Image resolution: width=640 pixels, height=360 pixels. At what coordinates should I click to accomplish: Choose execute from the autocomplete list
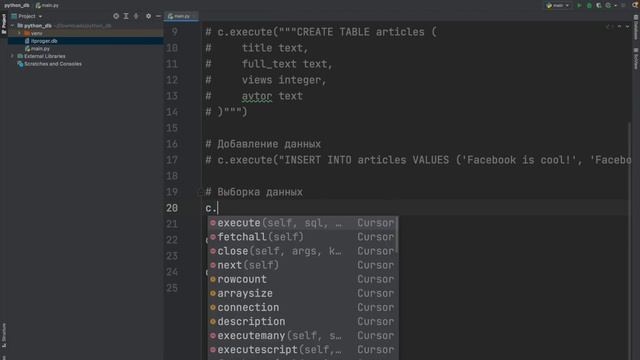[302, 223]
